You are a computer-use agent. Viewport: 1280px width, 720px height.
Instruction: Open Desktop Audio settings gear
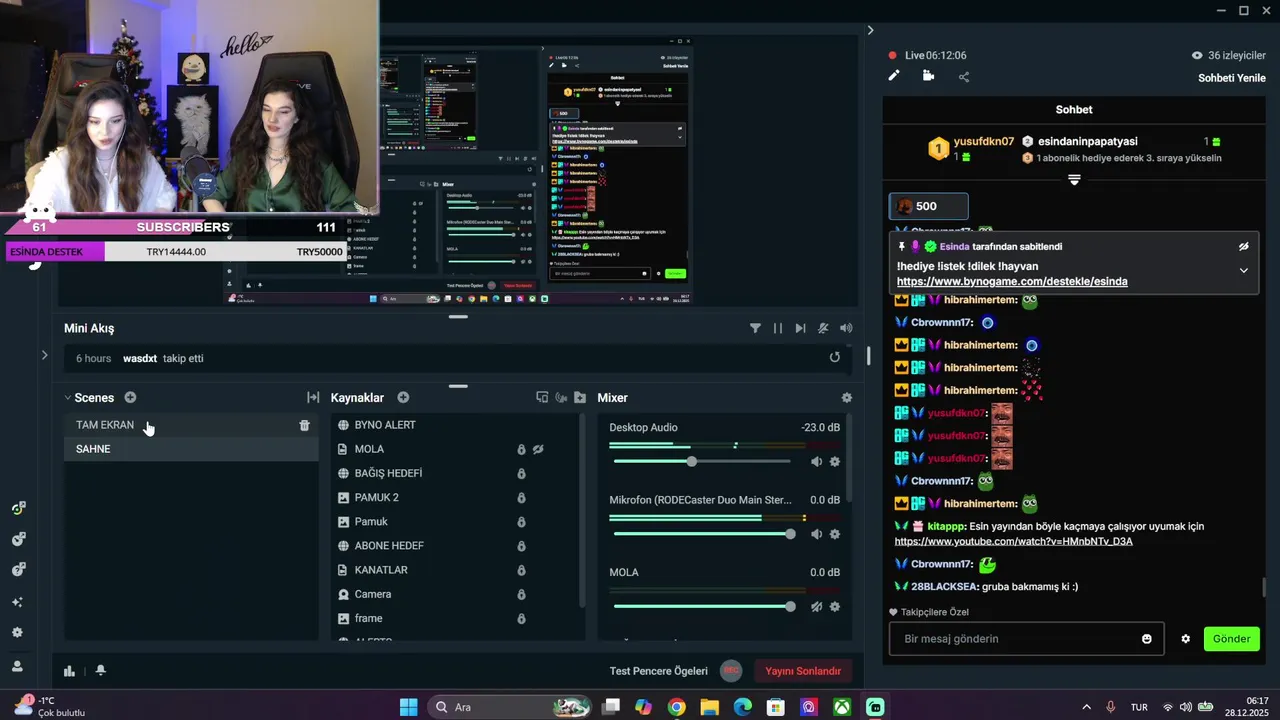(835, 462)
